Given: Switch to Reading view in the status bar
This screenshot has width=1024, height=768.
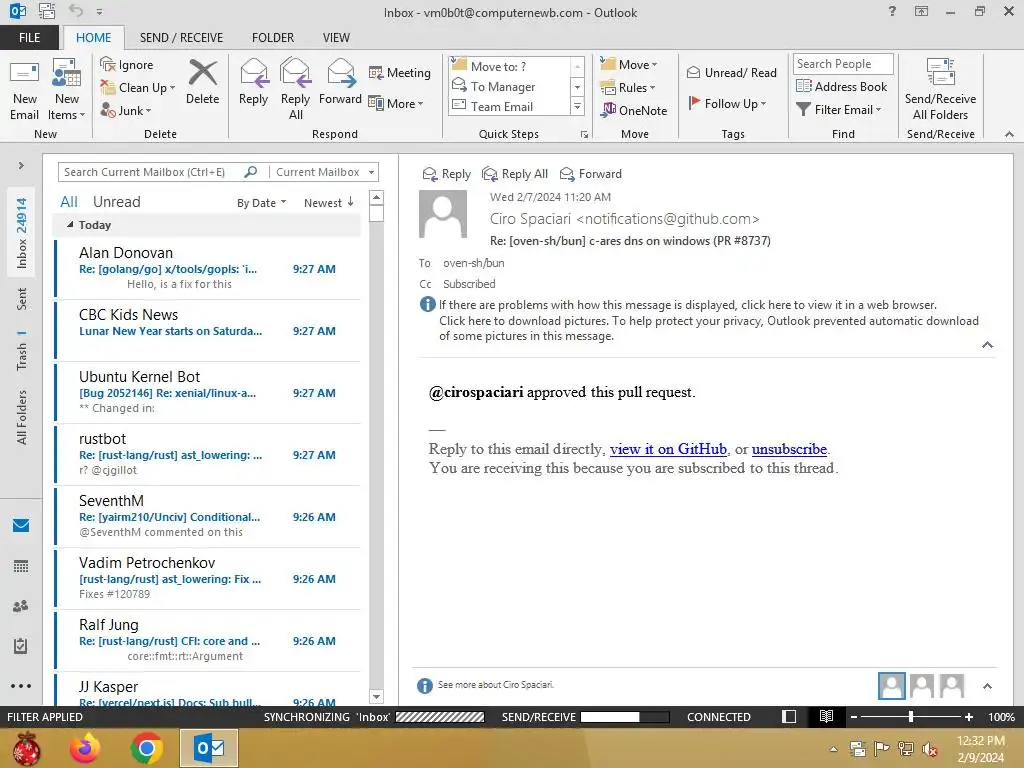Looking at the screenshot, I should (826, 716).
